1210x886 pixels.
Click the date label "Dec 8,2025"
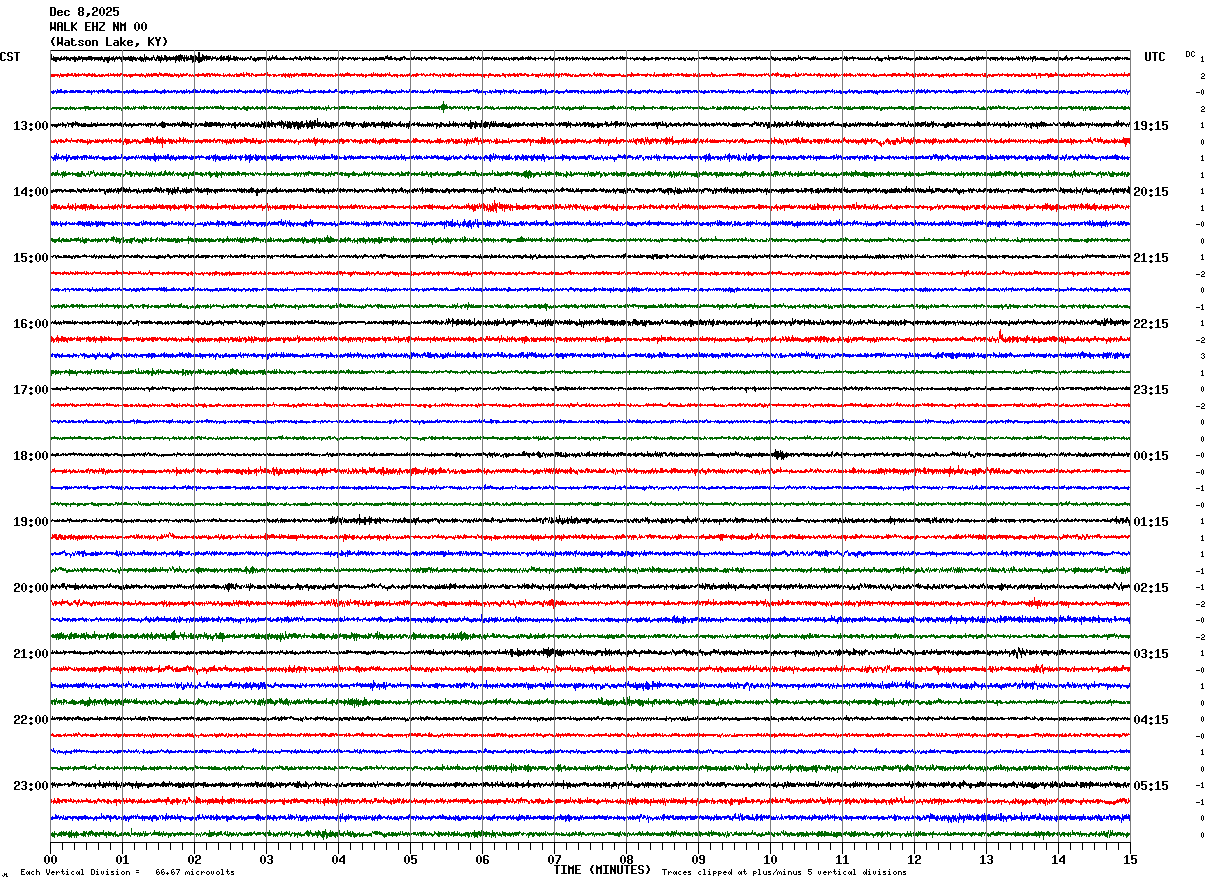click(84, 12)
